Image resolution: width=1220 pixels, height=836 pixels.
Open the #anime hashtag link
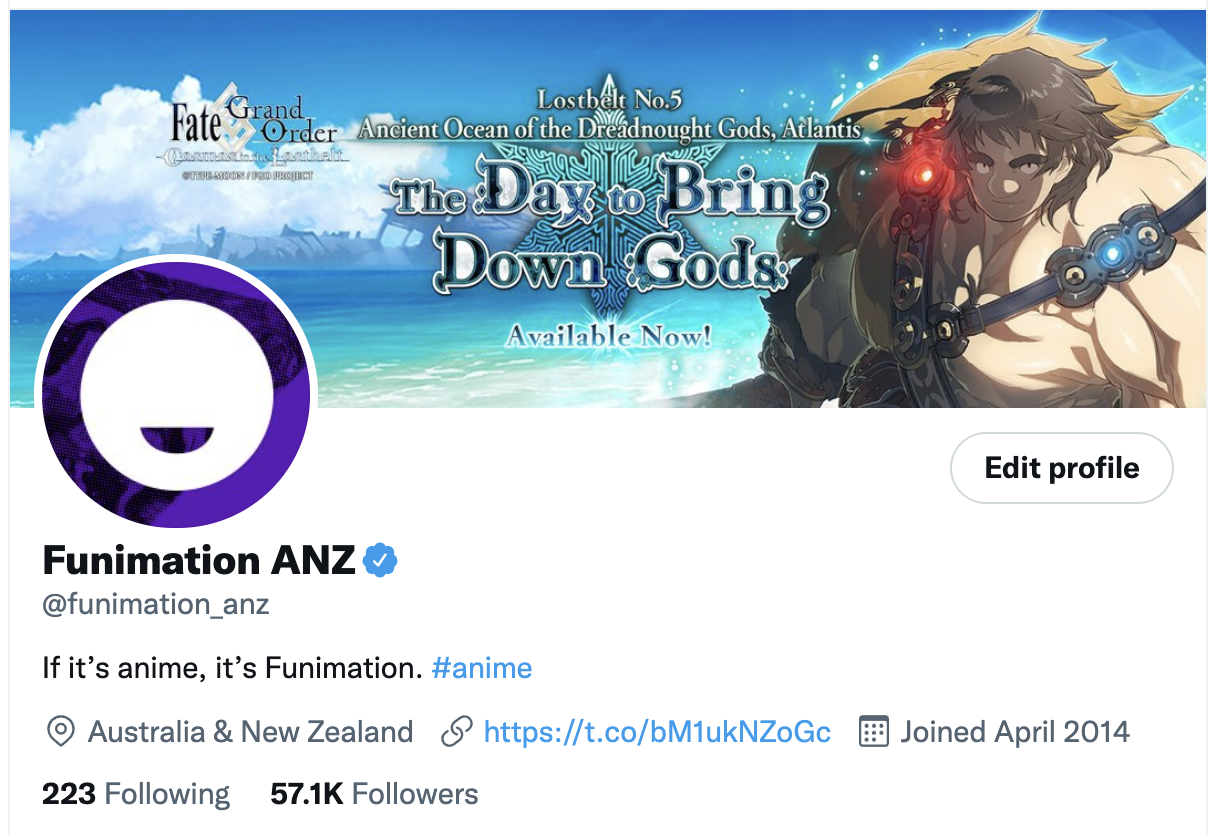pyautogui.click(x=482, y=668)
